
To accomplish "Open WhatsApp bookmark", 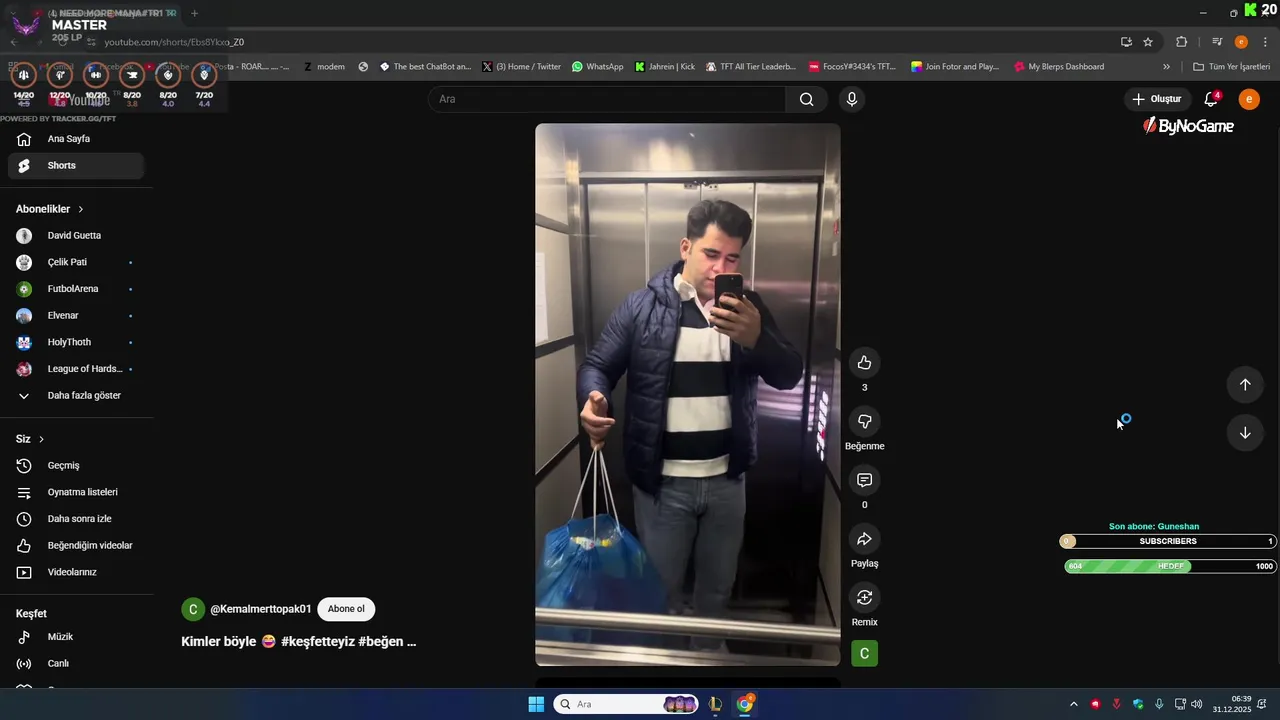I will click(x=597, y=67).
